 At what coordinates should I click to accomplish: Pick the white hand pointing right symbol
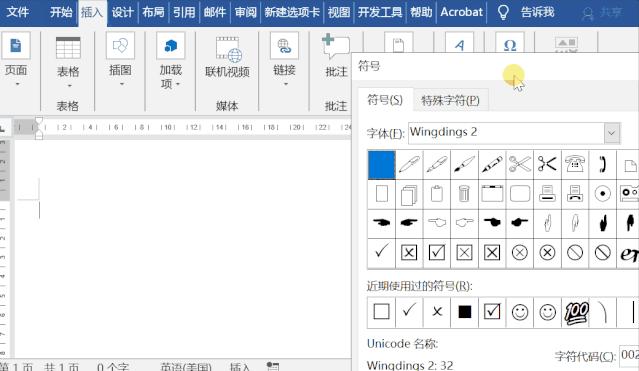(465, 223)
